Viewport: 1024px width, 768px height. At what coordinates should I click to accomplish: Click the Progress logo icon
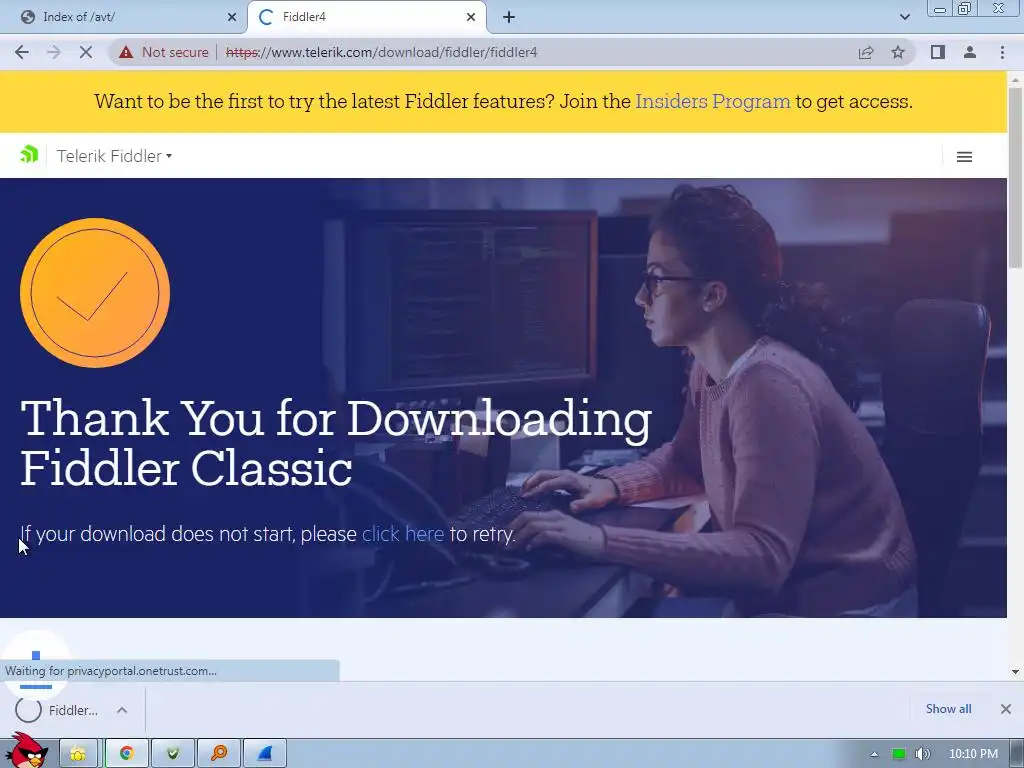[x=29, y=155]
